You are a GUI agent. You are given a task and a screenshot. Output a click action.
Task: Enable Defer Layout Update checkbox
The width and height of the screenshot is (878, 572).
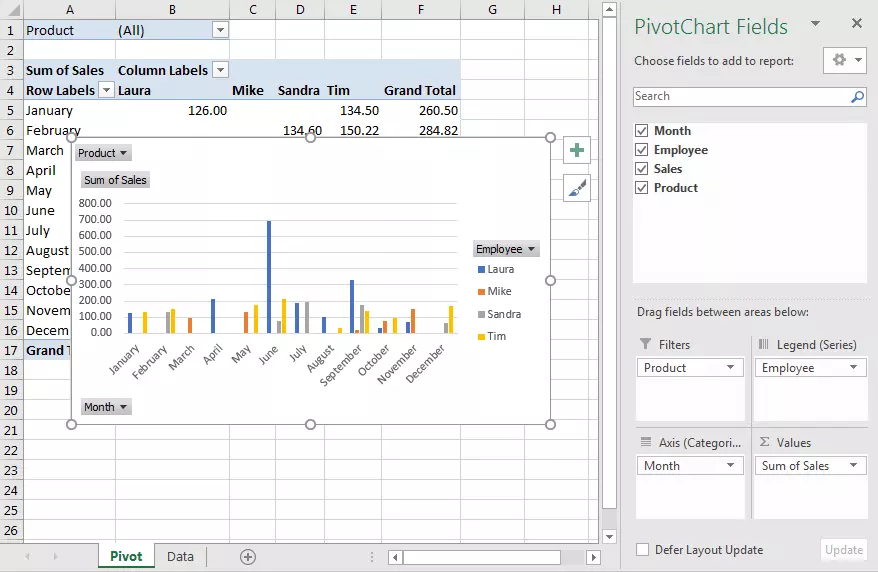642,550
